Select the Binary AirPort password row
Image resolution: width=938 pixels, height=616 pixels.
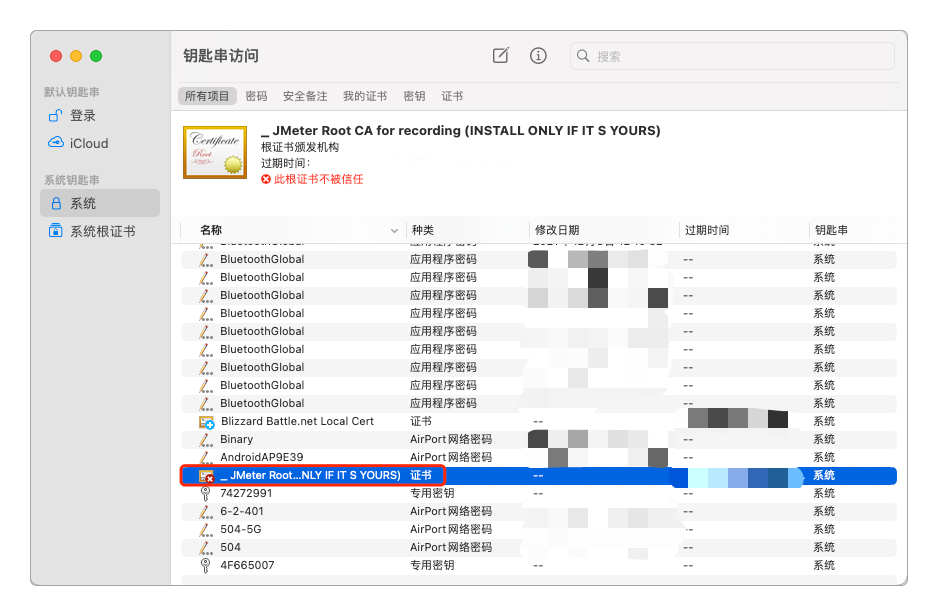(538, 440)
